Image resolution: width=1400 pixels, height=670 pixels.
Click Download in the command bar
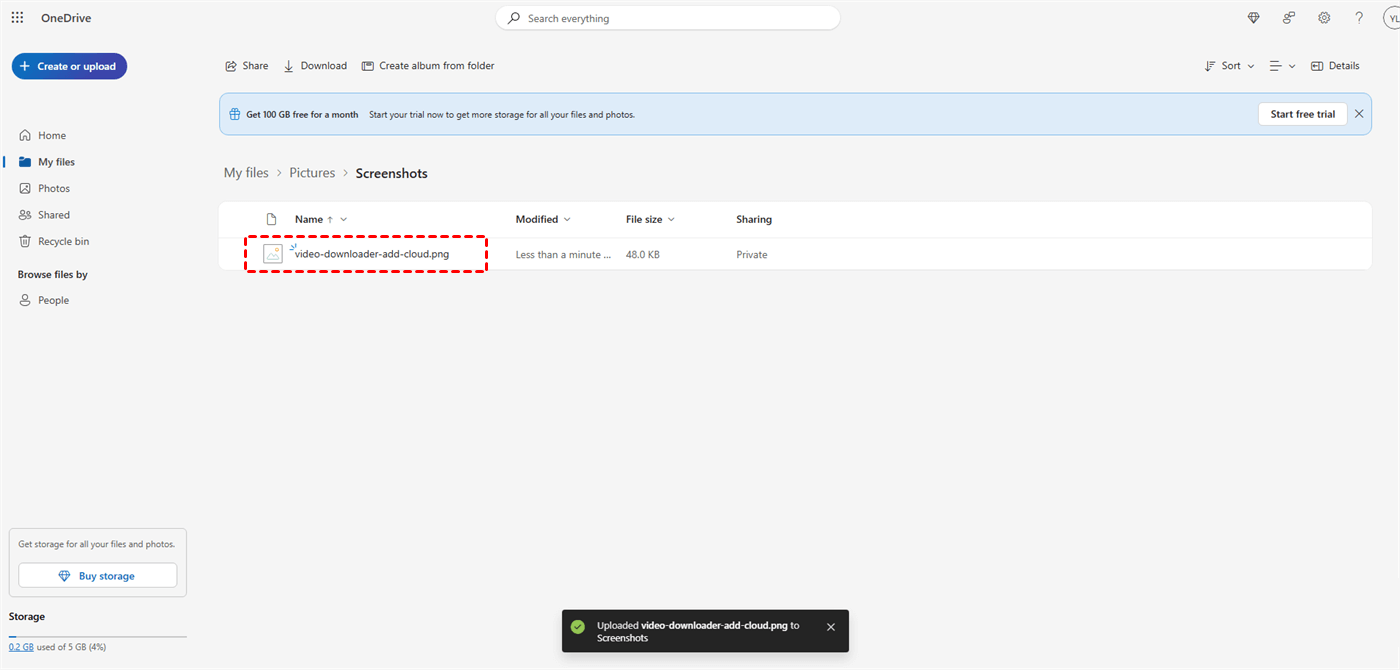click(315, 66)
